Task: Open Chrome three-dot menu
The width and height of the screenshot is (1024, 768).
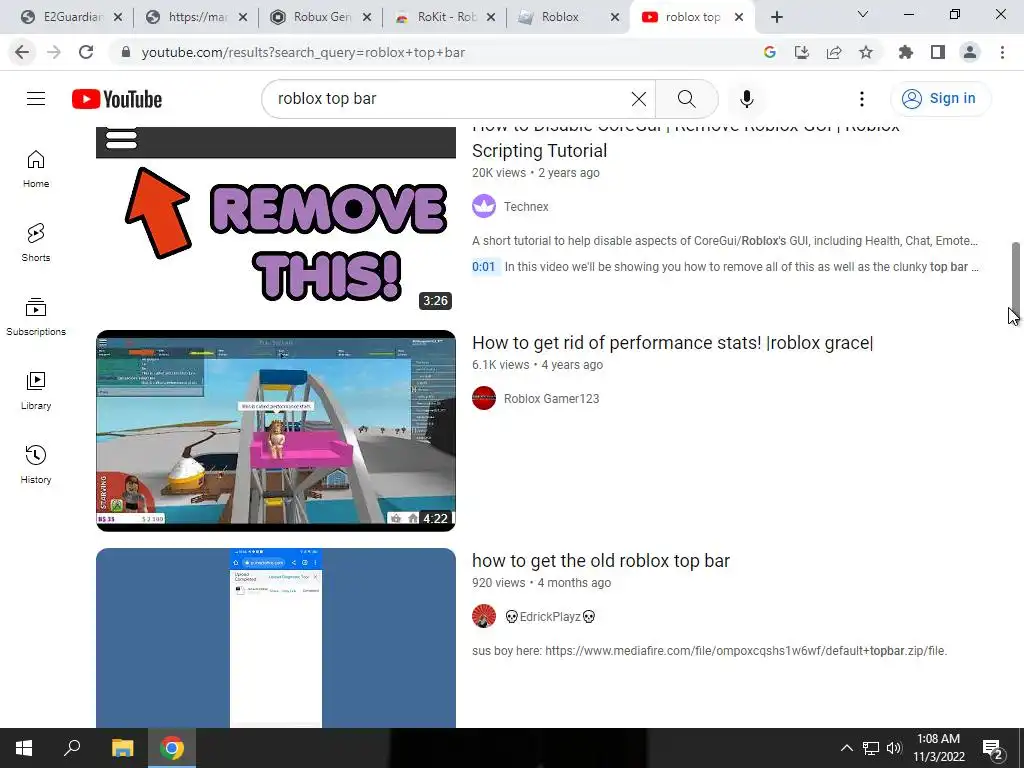Action: (1002, 52)
